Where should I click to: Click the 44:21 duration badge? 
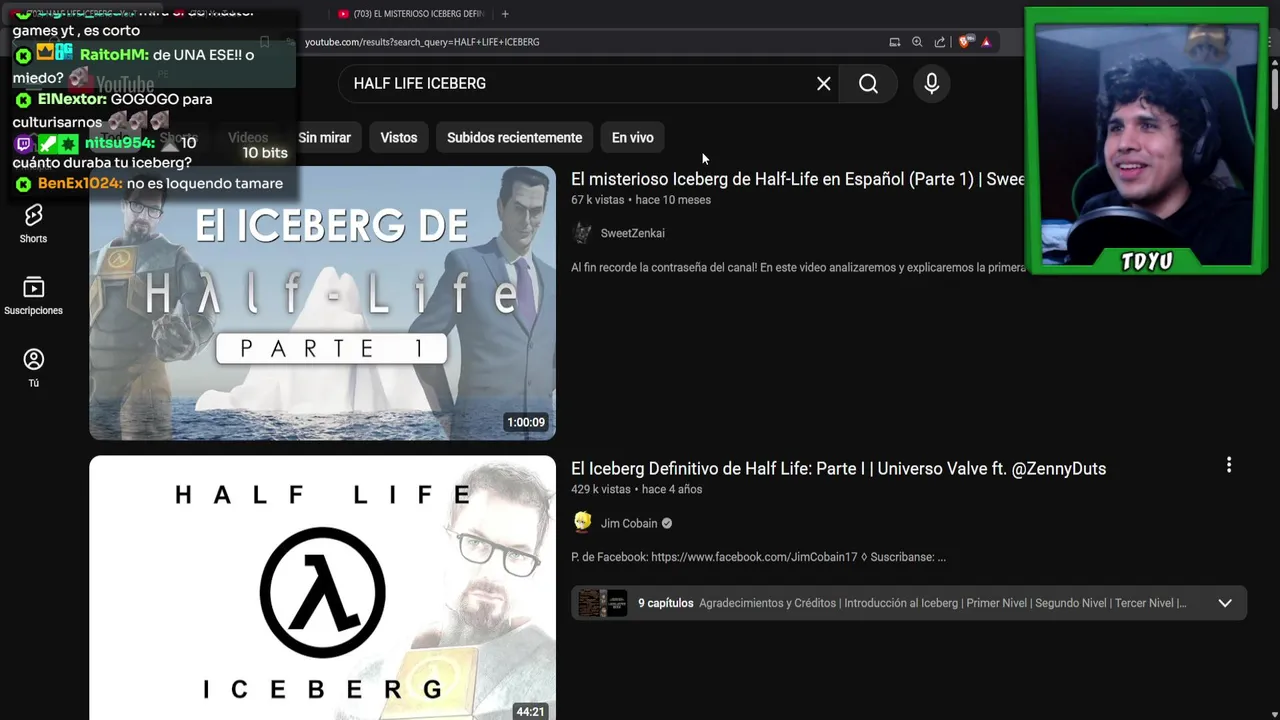(530, 712)
